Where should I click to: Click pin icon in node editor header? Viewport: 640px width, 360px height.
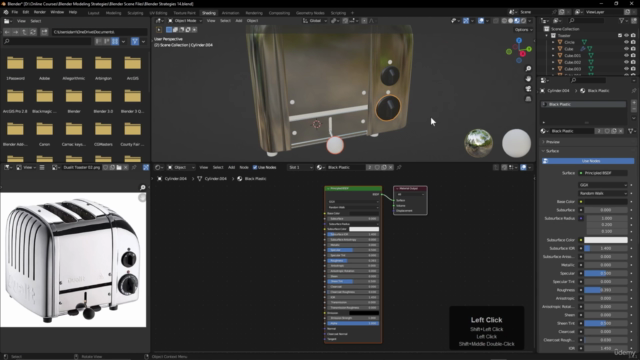pos(399,167)
